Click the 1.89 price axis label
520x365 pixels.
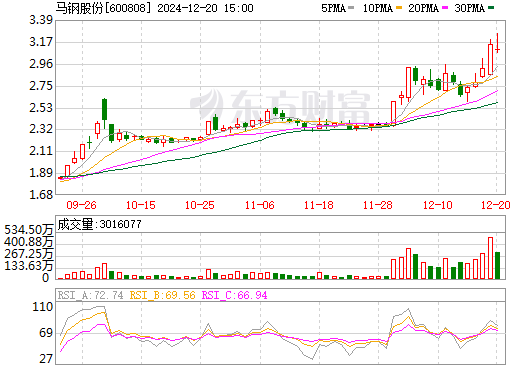[x=41, y=173]
